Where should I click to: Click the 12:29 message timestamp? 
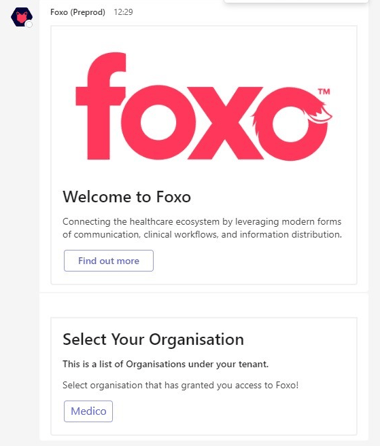[x=123, y=12]
